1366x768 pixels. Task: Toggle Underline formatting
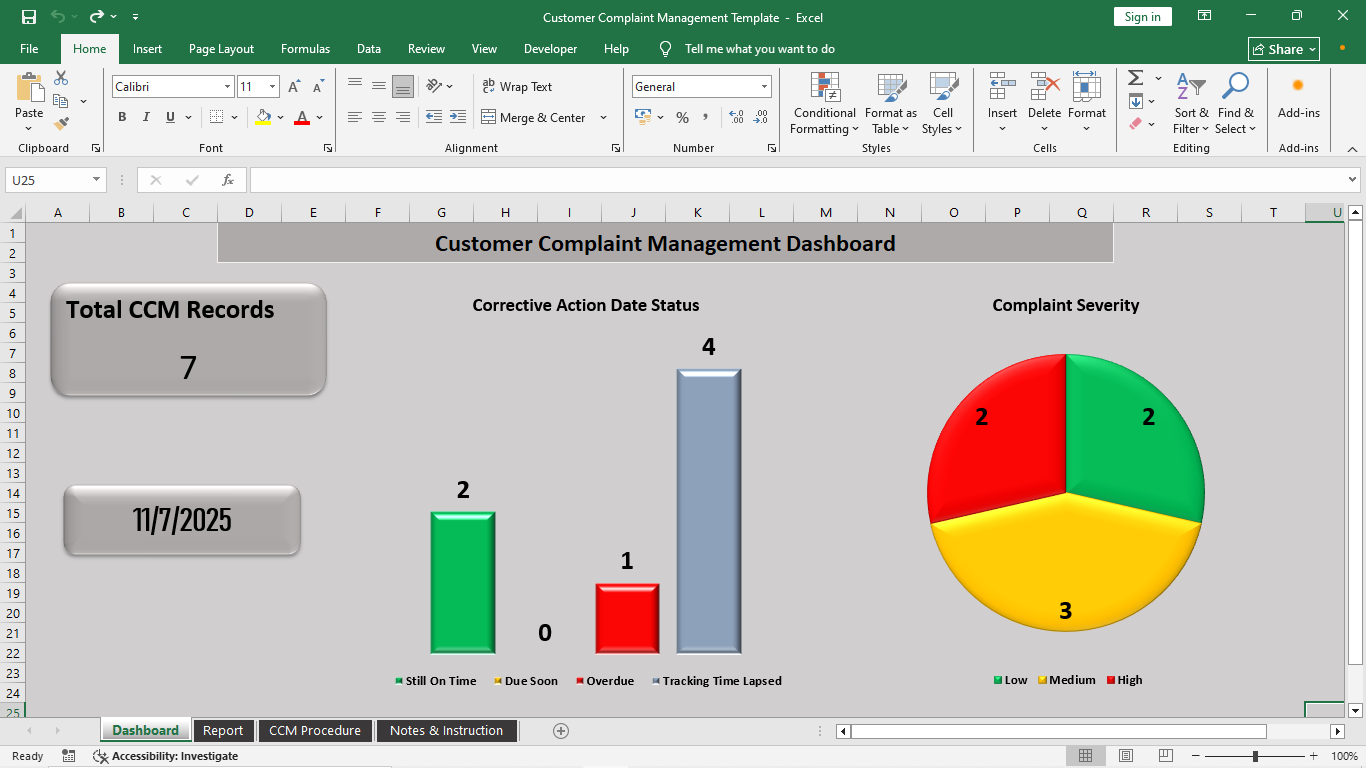[x=170, y=117]
